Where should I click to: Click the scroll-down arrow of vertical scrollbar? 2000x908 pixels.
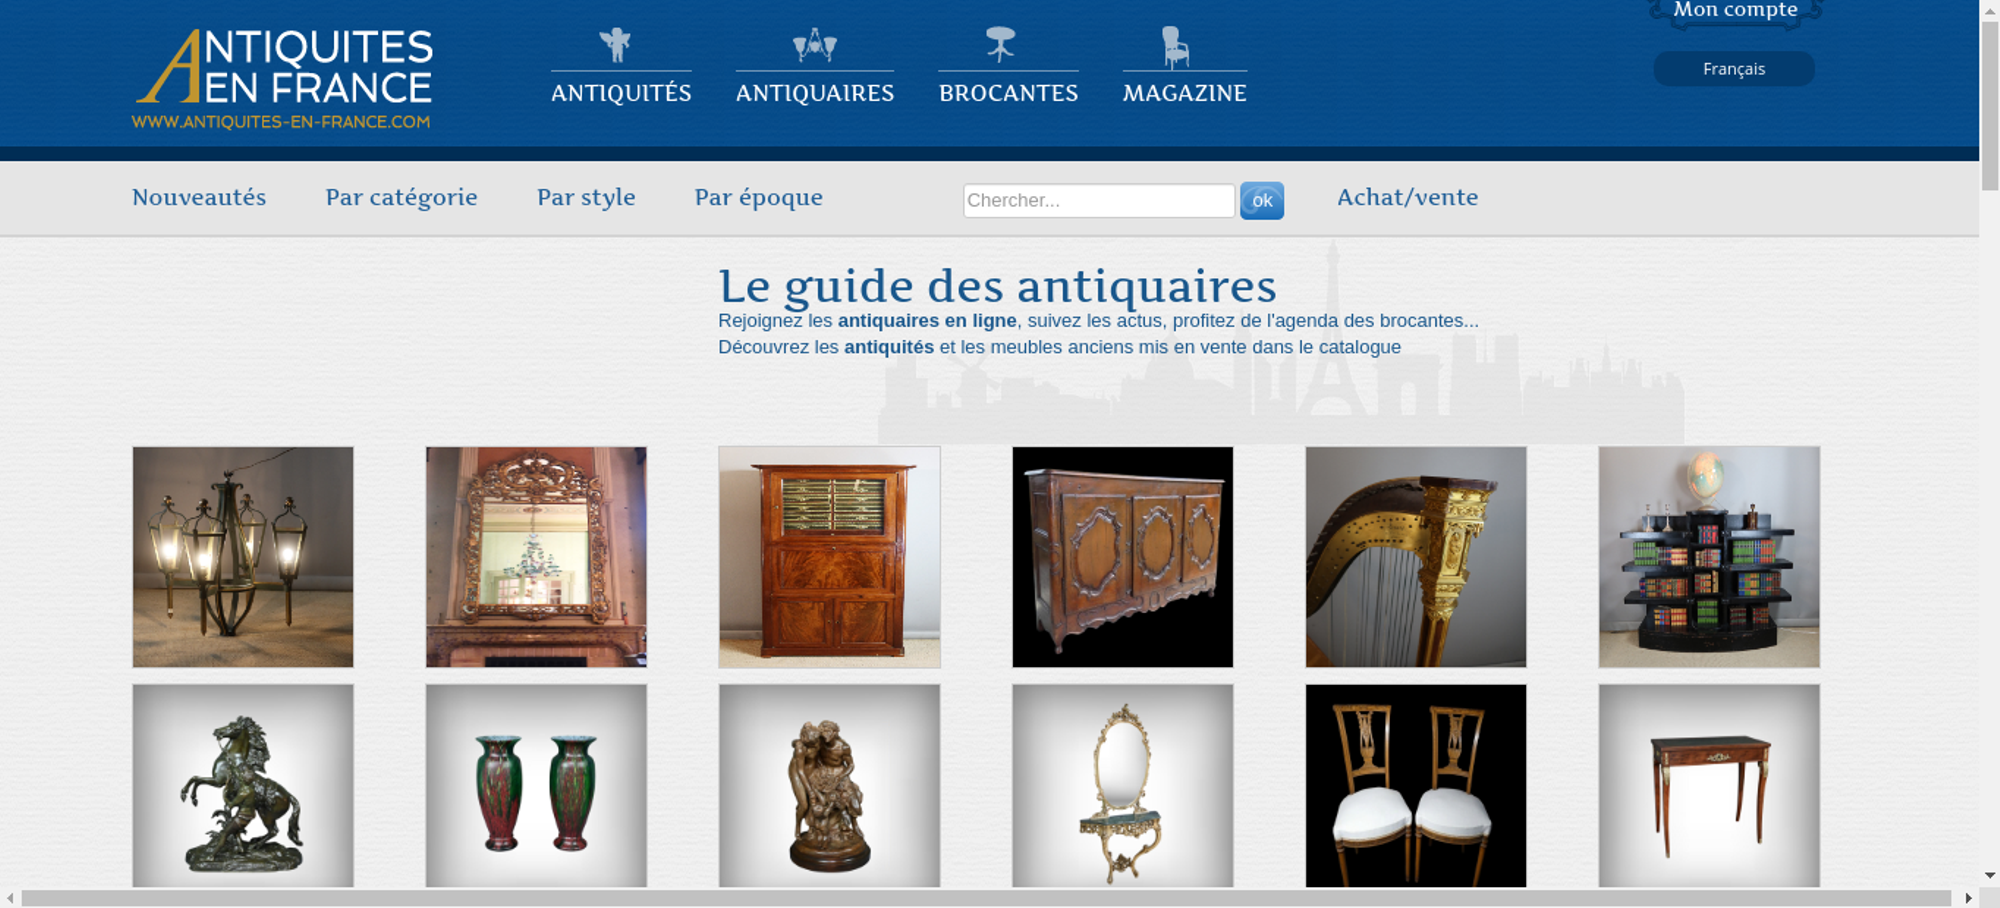pos(1990,876)
